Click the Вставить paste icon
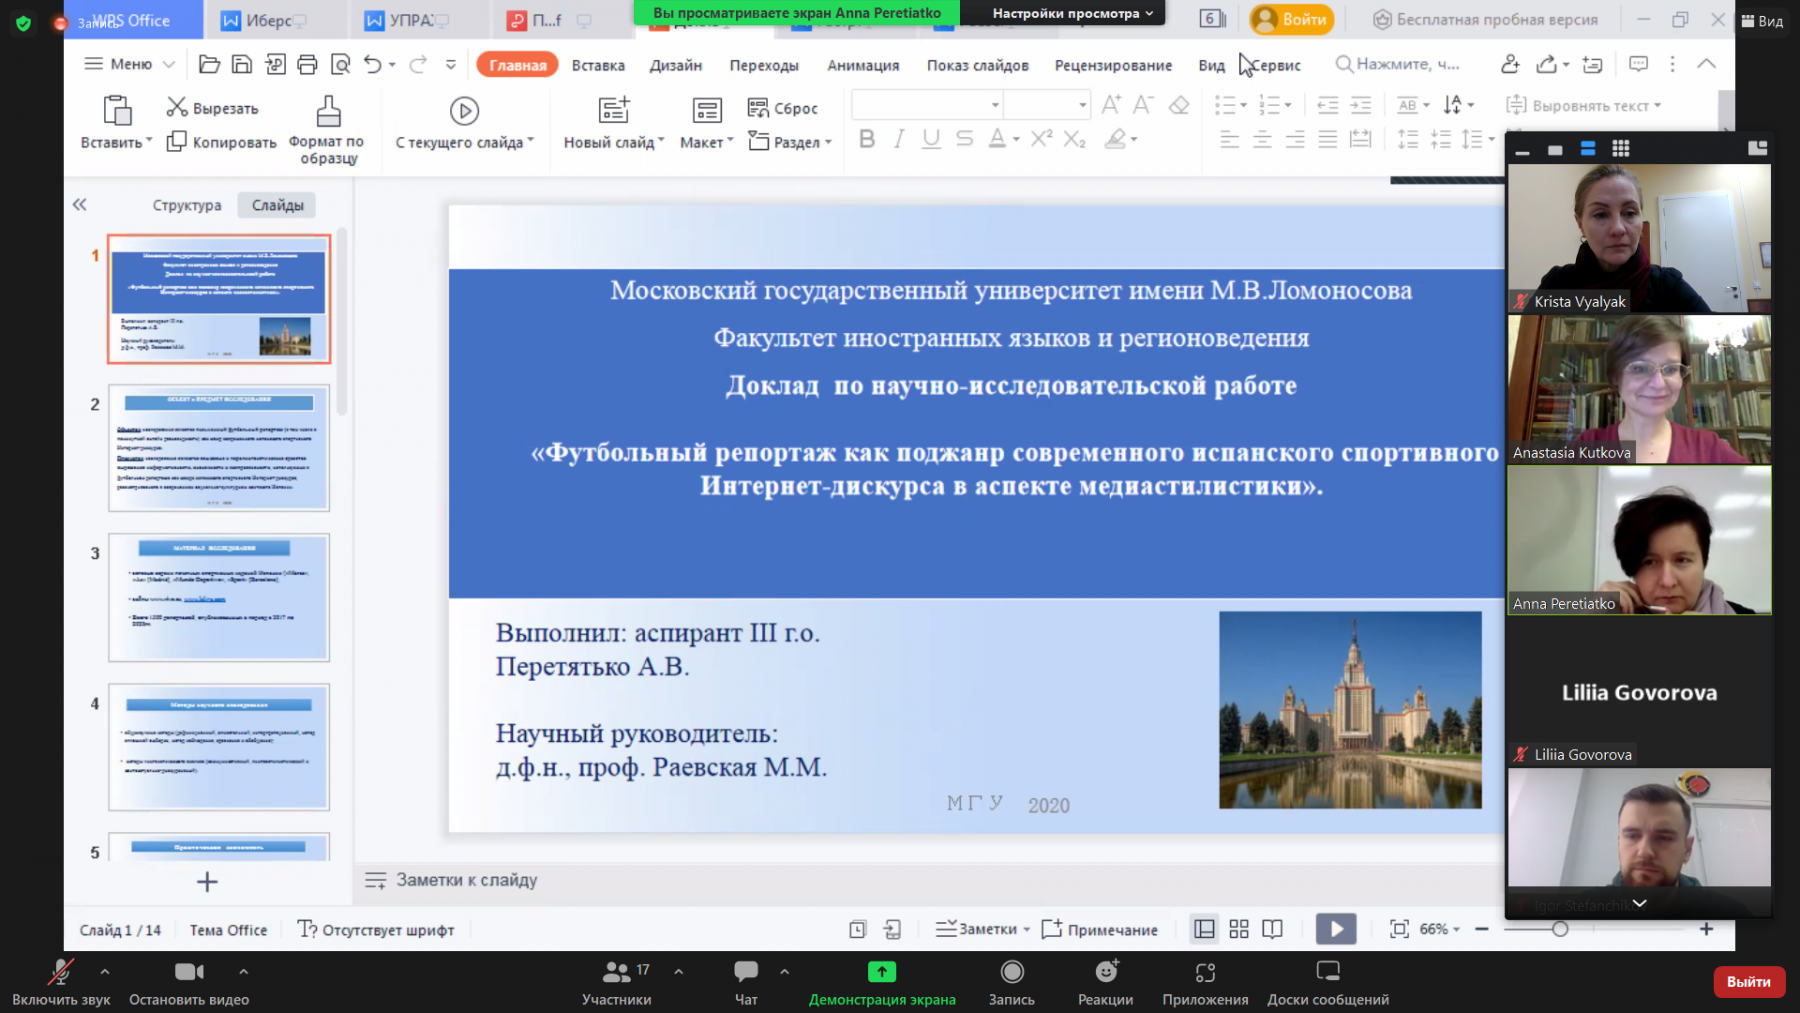The image size is (1800, 1013). pos(117,110)
